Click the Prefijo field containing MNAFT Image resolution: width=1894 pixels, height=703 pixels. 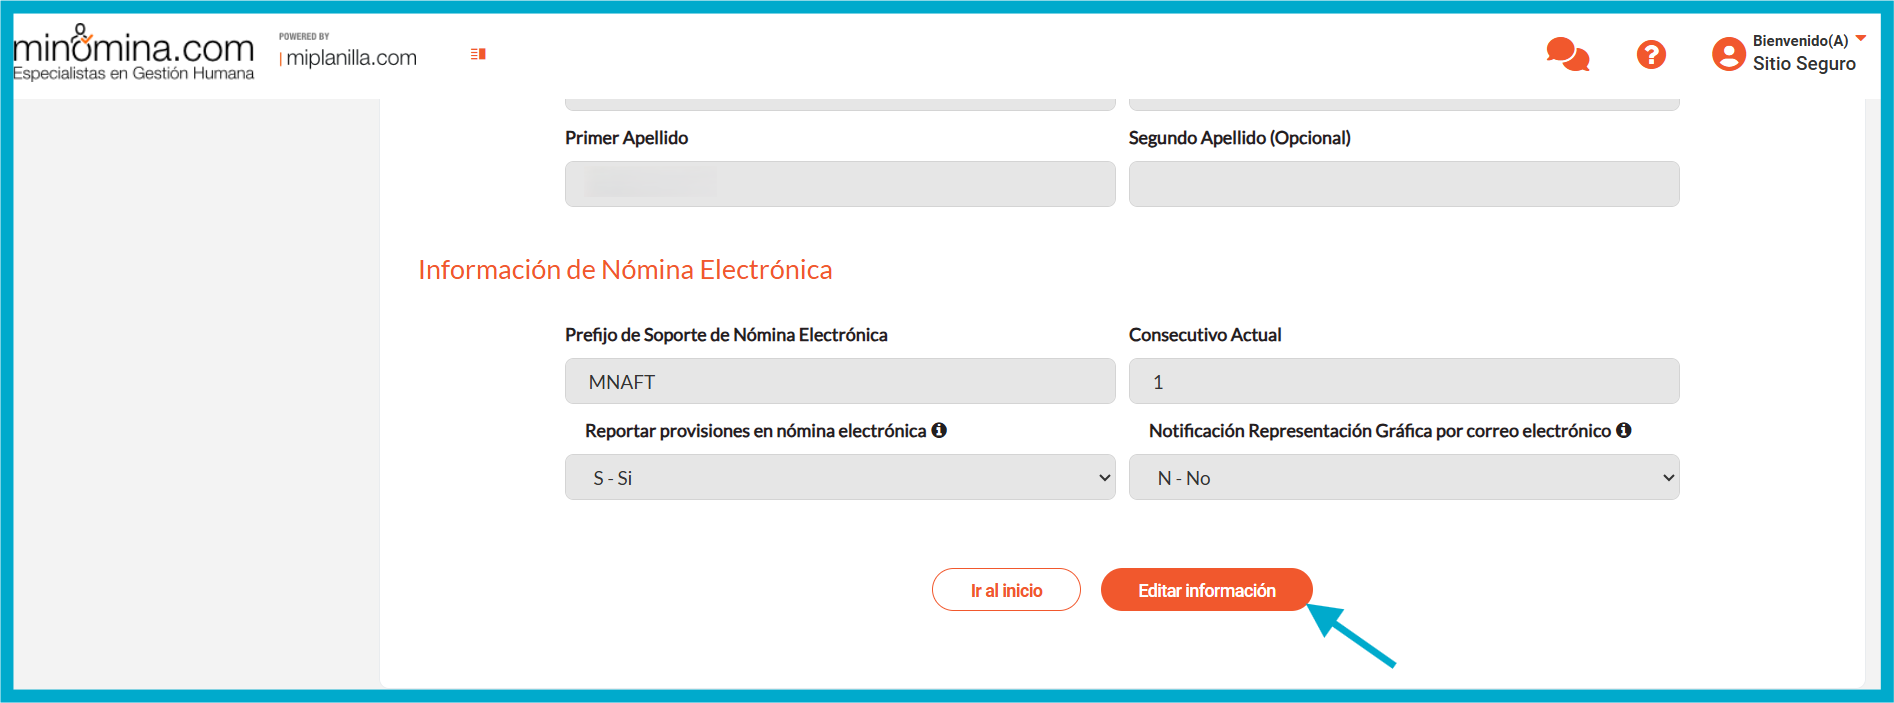click(x=840, y=381)
